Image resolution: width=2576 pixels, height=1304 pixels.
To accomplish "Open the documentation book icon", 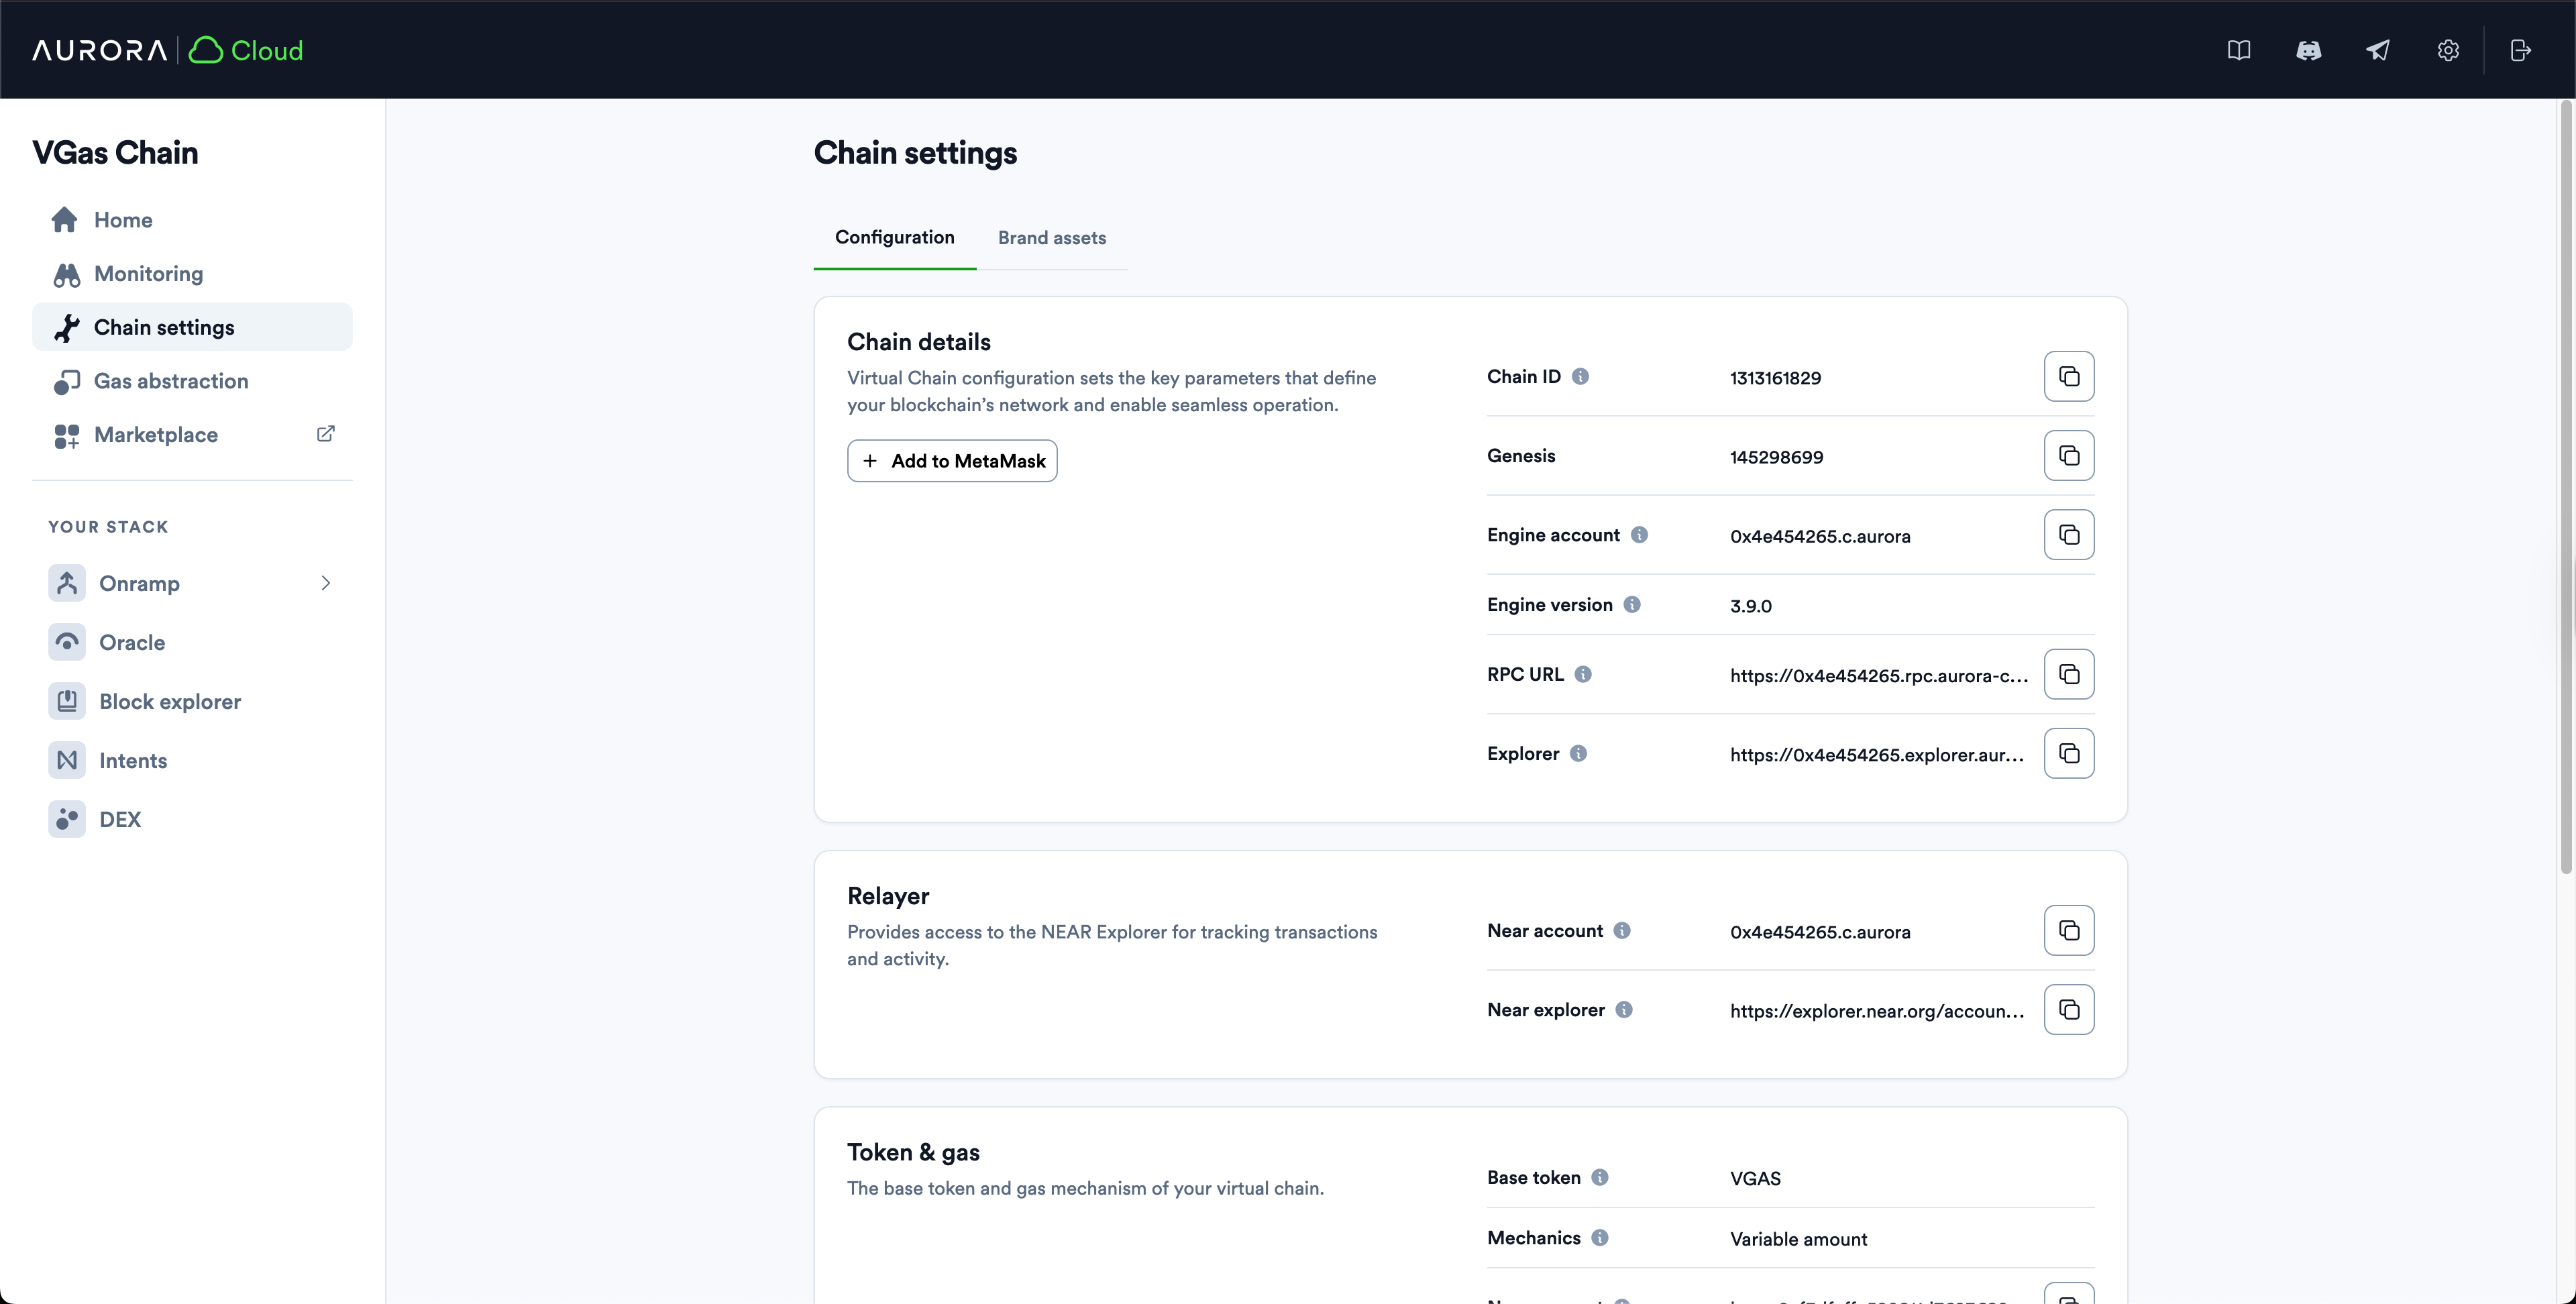I will 2240,50.
